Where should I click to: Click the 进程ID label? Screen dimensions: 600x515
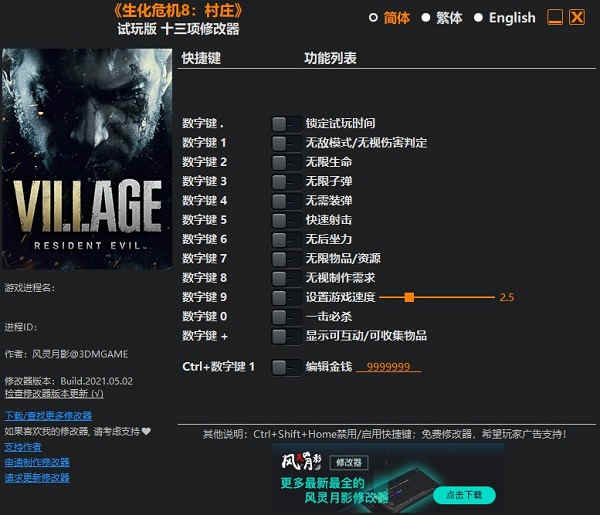pos(21,327)
